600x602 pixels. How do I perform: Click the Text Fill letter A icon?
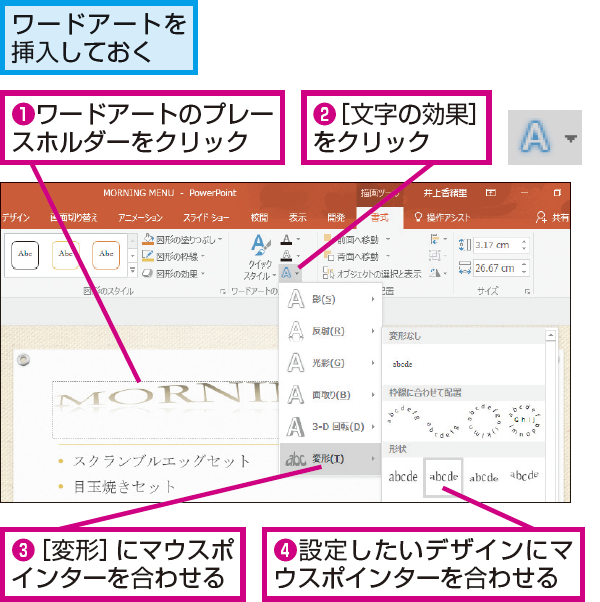[286, 240]
